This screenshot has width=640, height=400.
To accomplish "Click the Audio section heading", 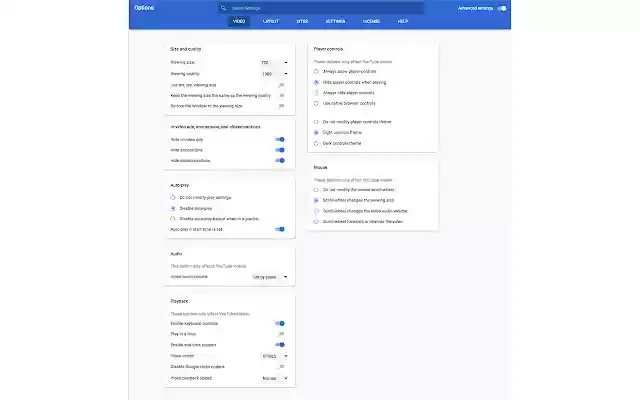I will pos(176,254).
